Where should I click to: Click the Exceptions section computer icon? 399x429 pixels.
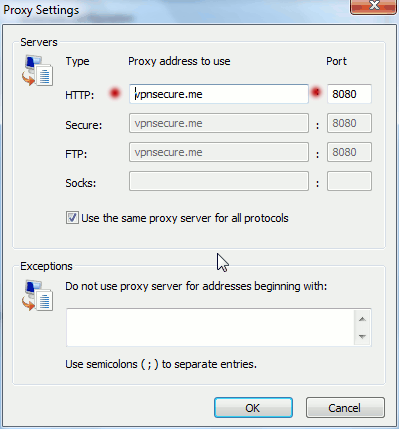click(x=37, y=295)
